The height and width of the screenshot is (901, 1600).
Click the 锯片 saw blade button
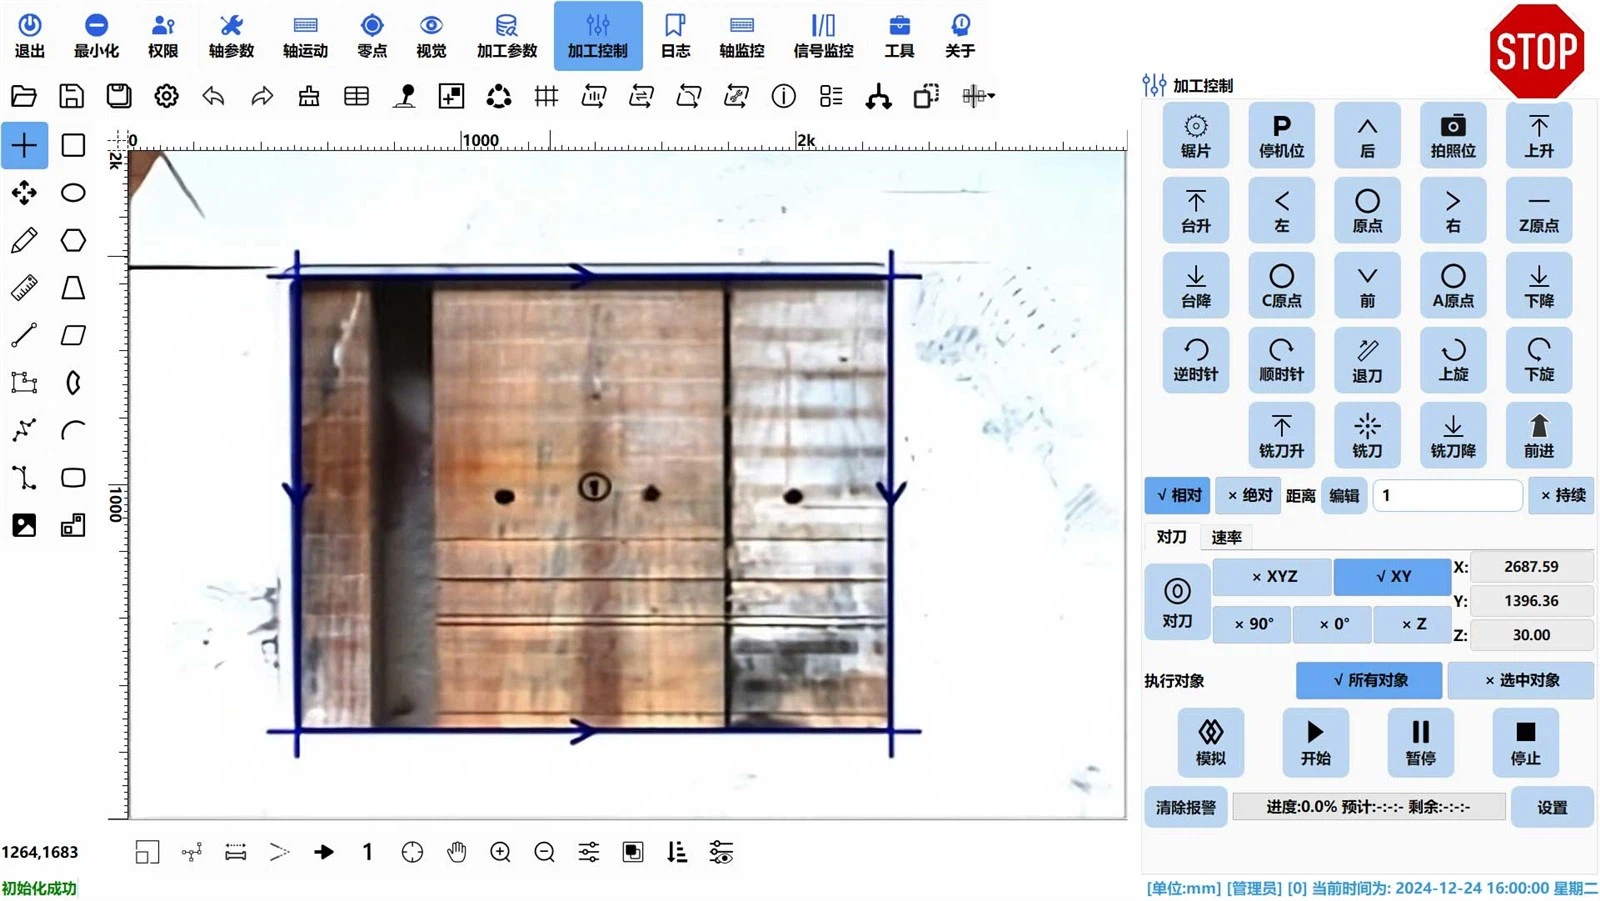click(1196, 135)
